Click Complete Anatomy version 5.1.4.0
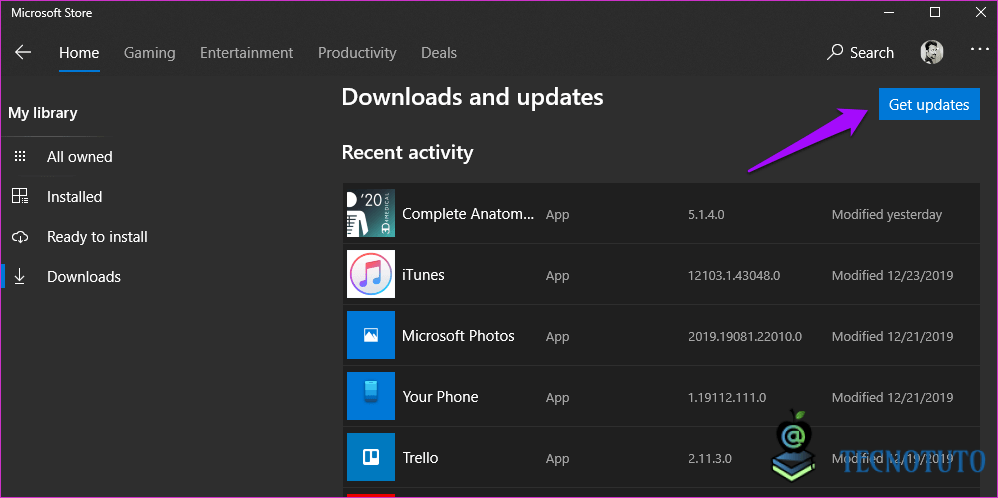This screenshot has width=998, height=498. (706, 215)
